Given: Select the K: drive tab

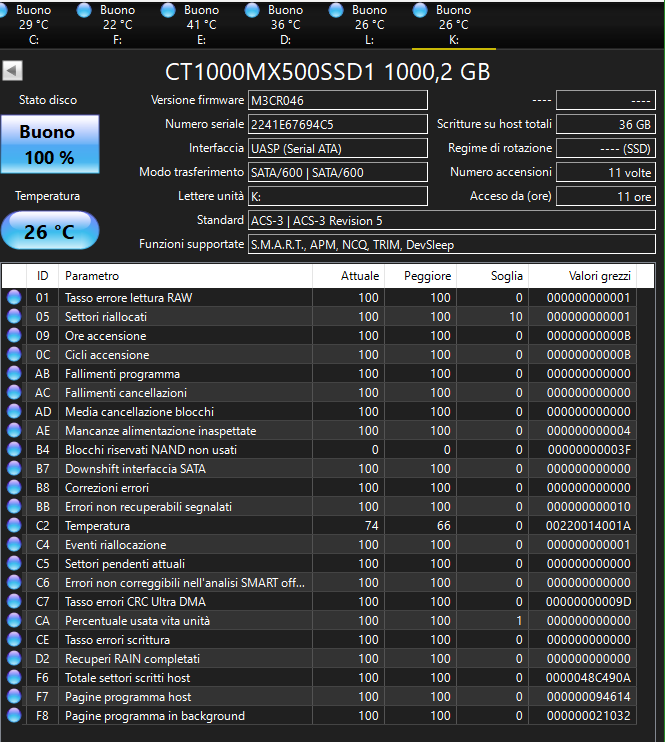Looking at the screenshot, I should click(453, 24).
